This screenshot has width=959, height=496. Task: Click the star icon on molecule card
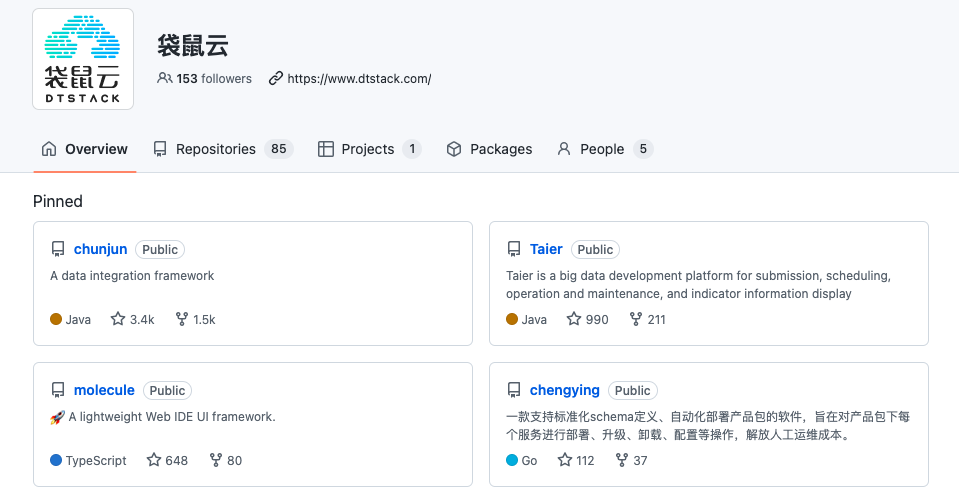(x=154, y=460)
